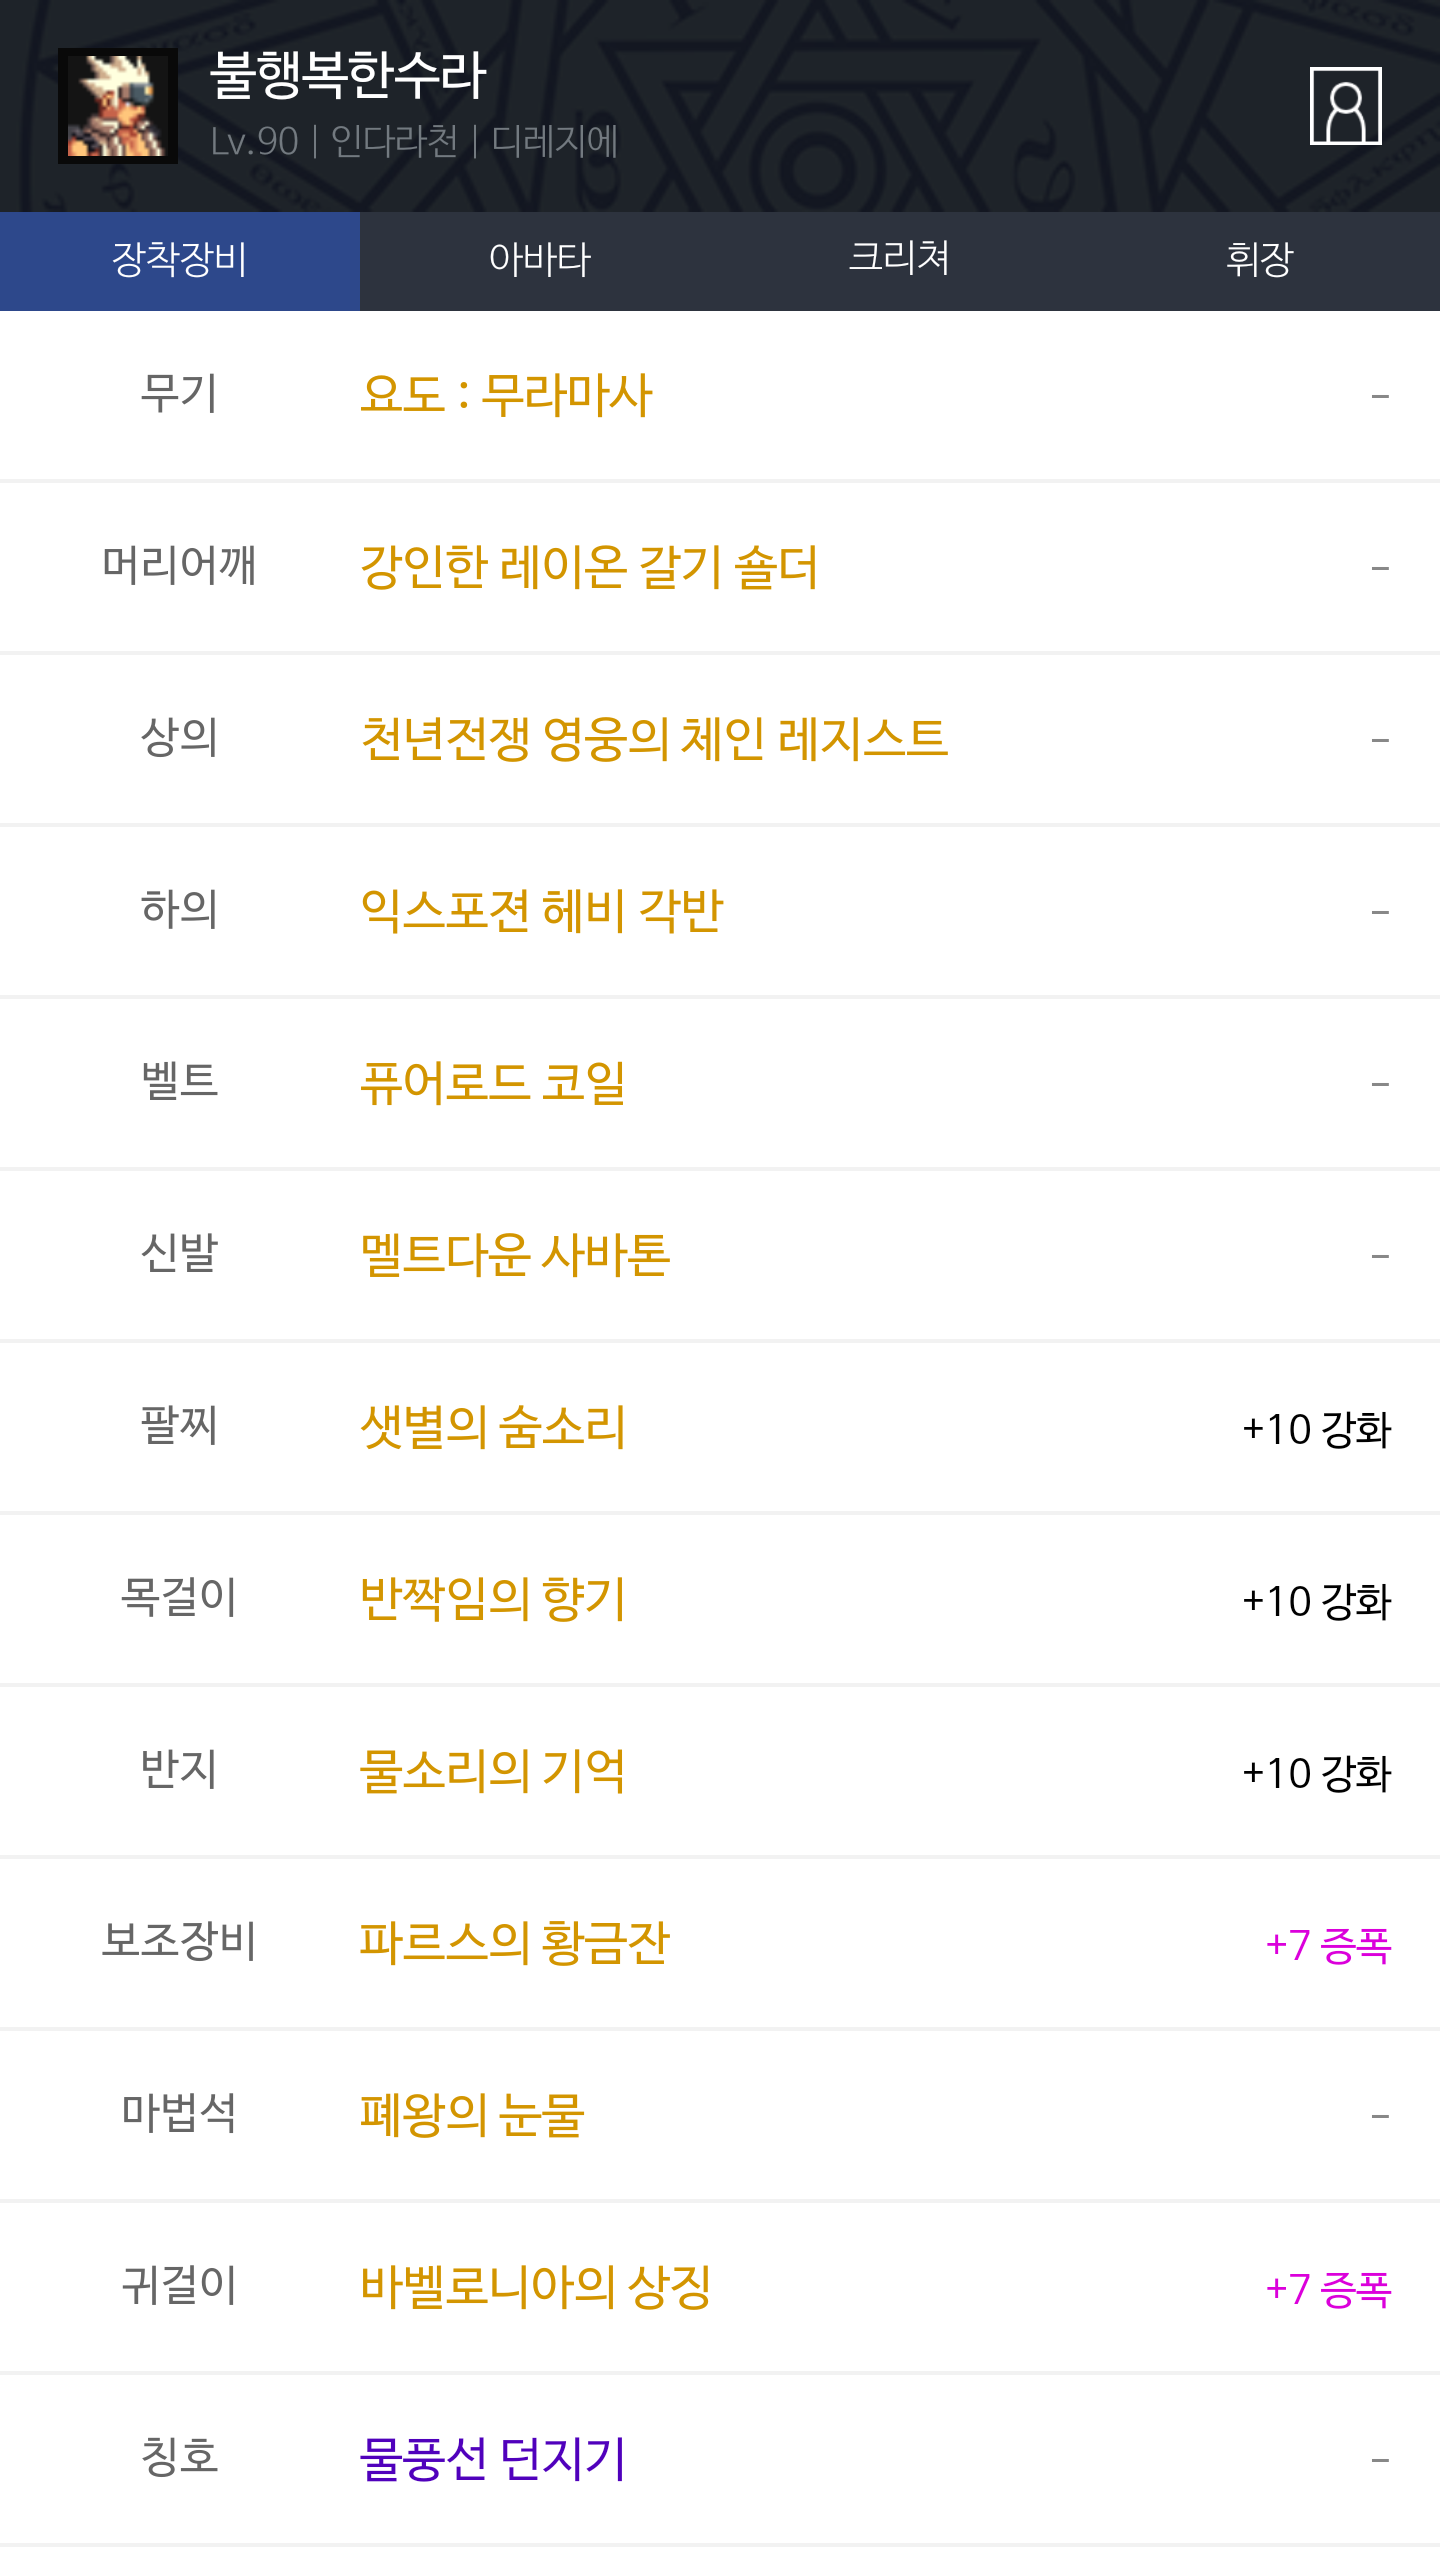The height and width of the screenshot is (2560, 1440).
Task: Open magic stone 폐왕의 눈물
Action: coord(472,2115)
